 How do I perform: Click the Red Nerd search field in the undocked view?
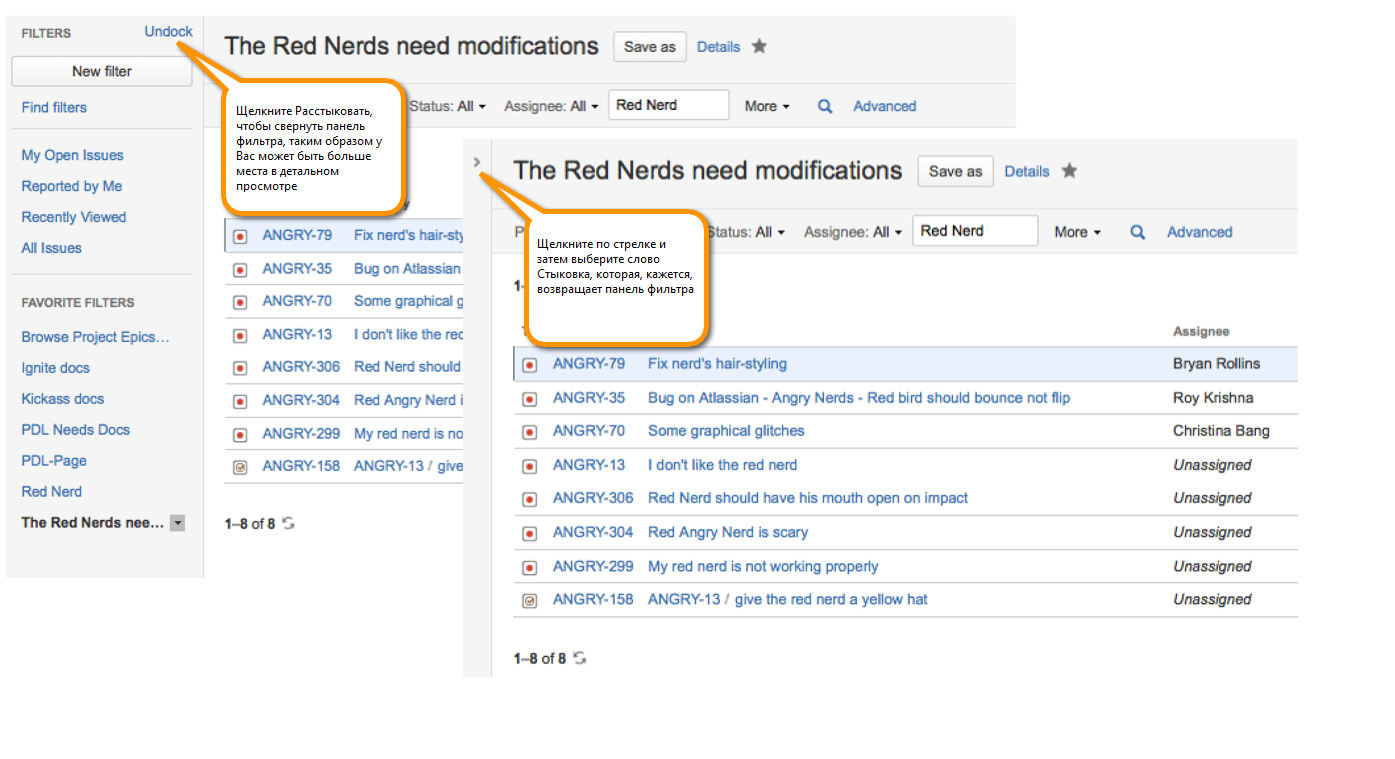point(974,231)
